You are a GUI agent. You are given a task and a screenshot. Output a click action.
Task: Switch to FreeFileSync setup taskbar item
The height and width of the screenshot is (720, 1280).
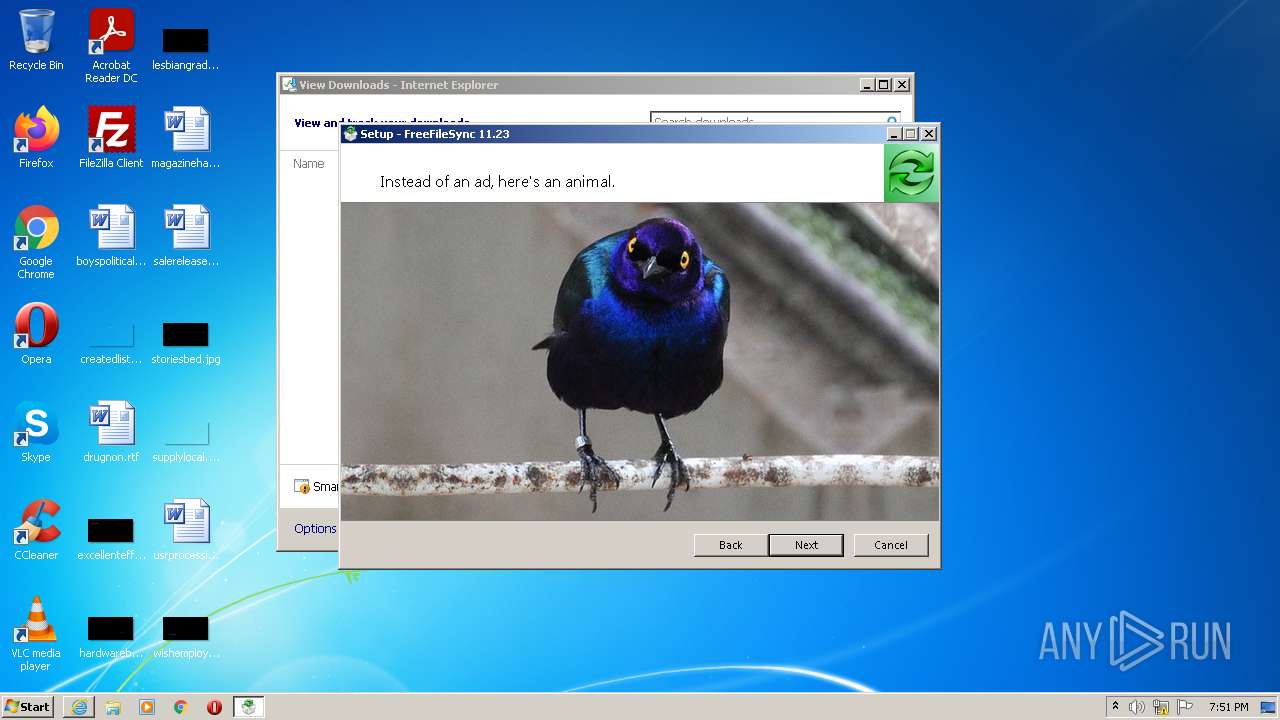coord(248,707)
